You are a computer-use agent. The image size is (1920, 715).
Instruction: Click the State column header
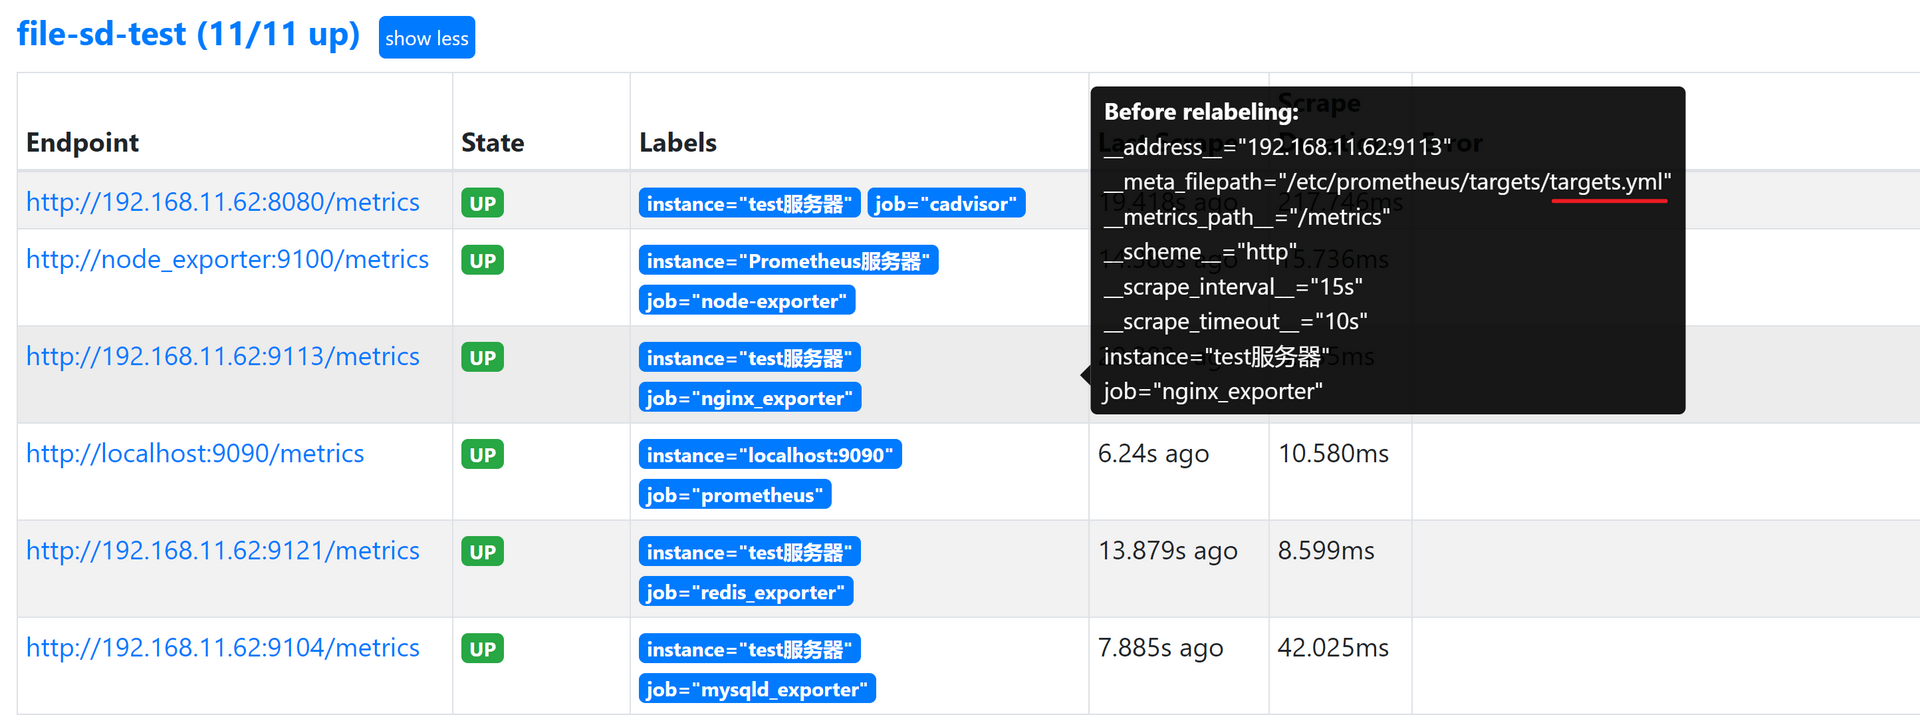[492, 143]
